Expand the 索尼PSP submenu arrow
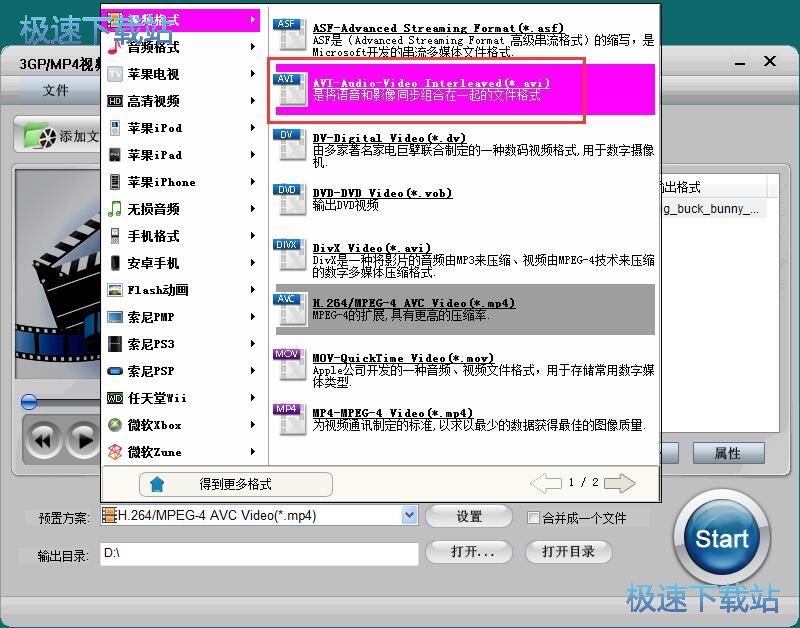The image size is (800, 628). (x=253, y=371)
